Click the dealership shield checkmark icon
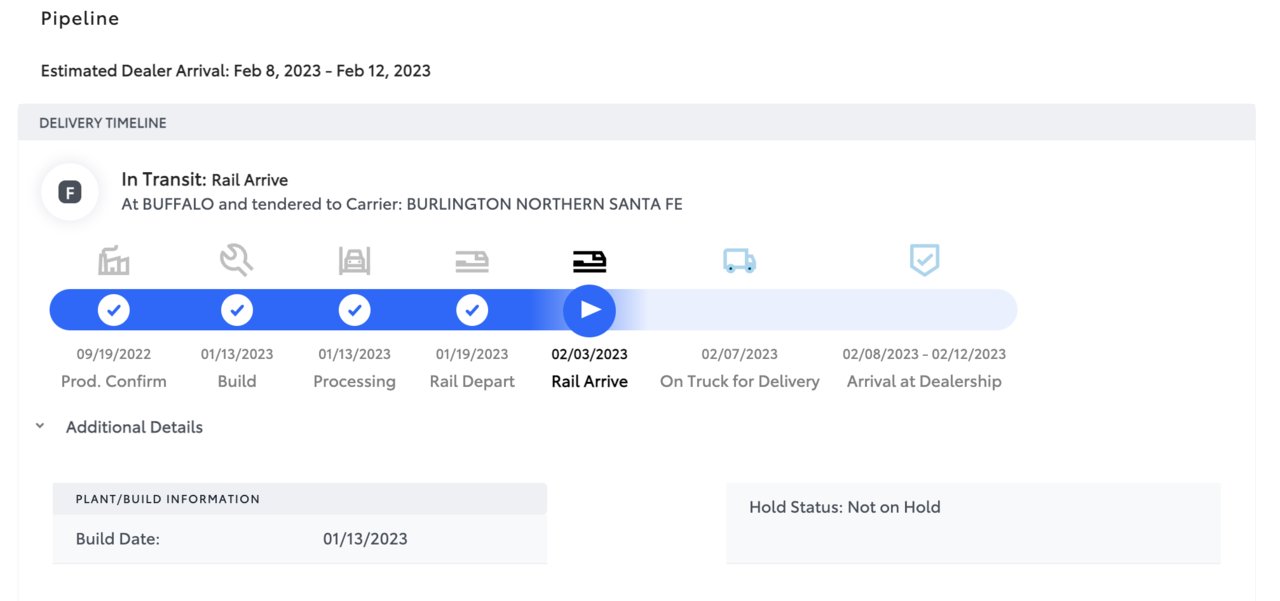The image size is (1280, 601). tap(924, 260)
